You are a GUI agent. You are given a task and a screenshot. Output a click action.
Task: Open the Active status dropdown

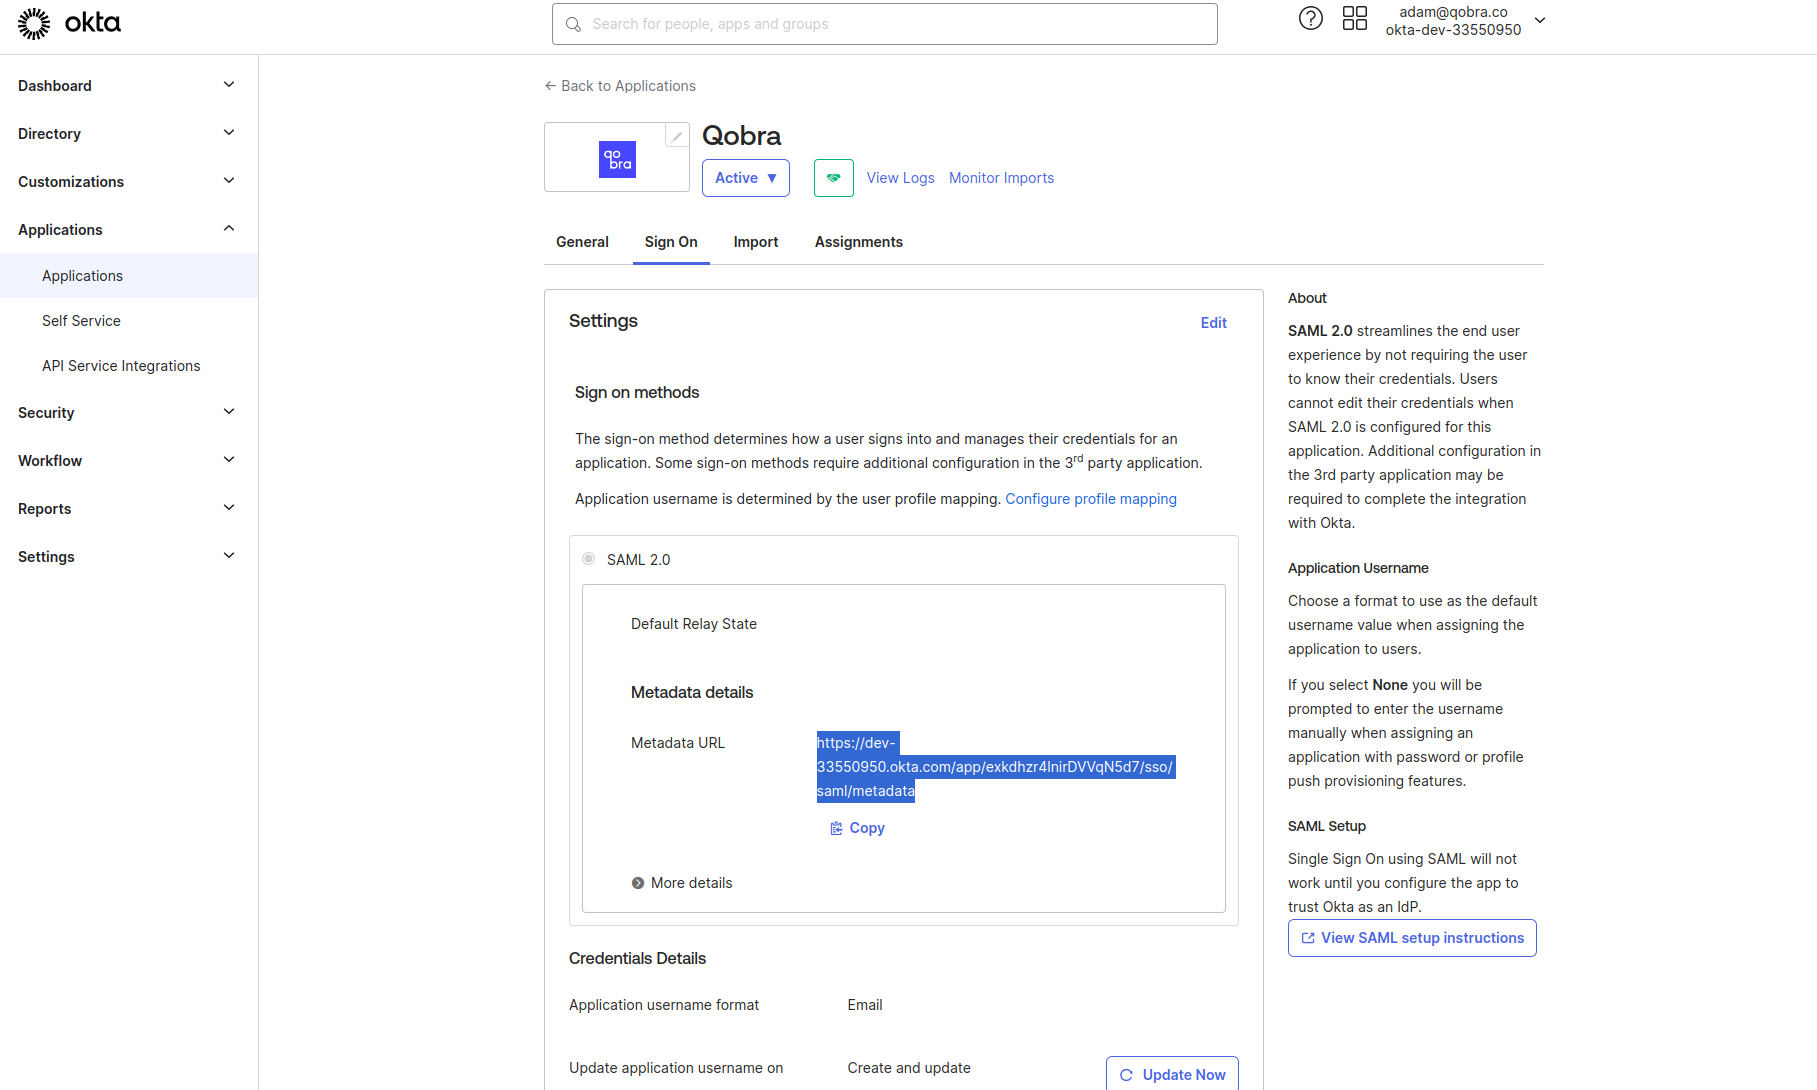click(746, 178)
